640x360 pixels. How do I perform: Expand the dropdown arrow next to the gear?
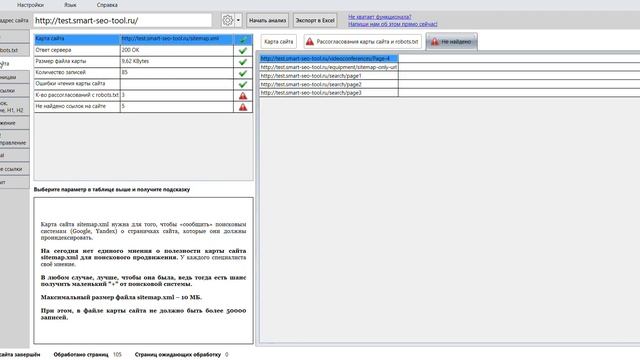pos(238,20)
